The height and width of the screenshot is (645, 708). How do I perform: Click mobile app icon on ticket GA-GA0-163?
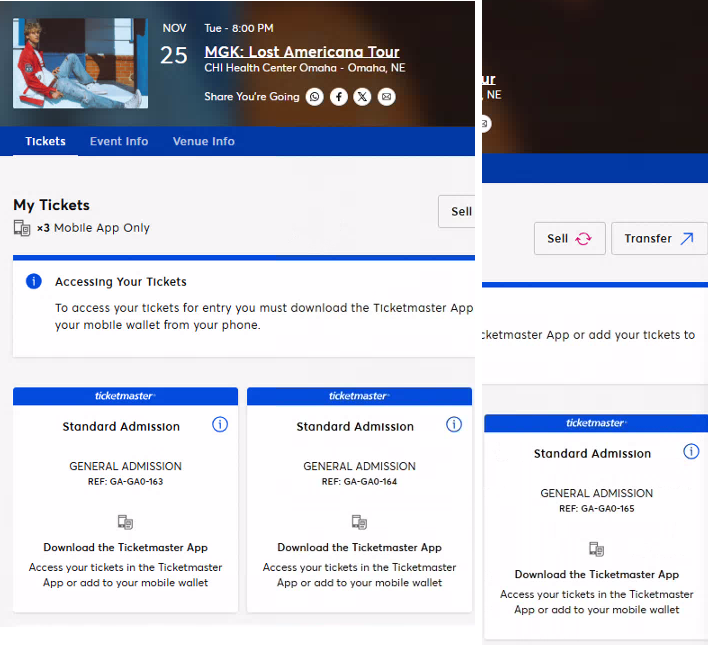point(126,522)
